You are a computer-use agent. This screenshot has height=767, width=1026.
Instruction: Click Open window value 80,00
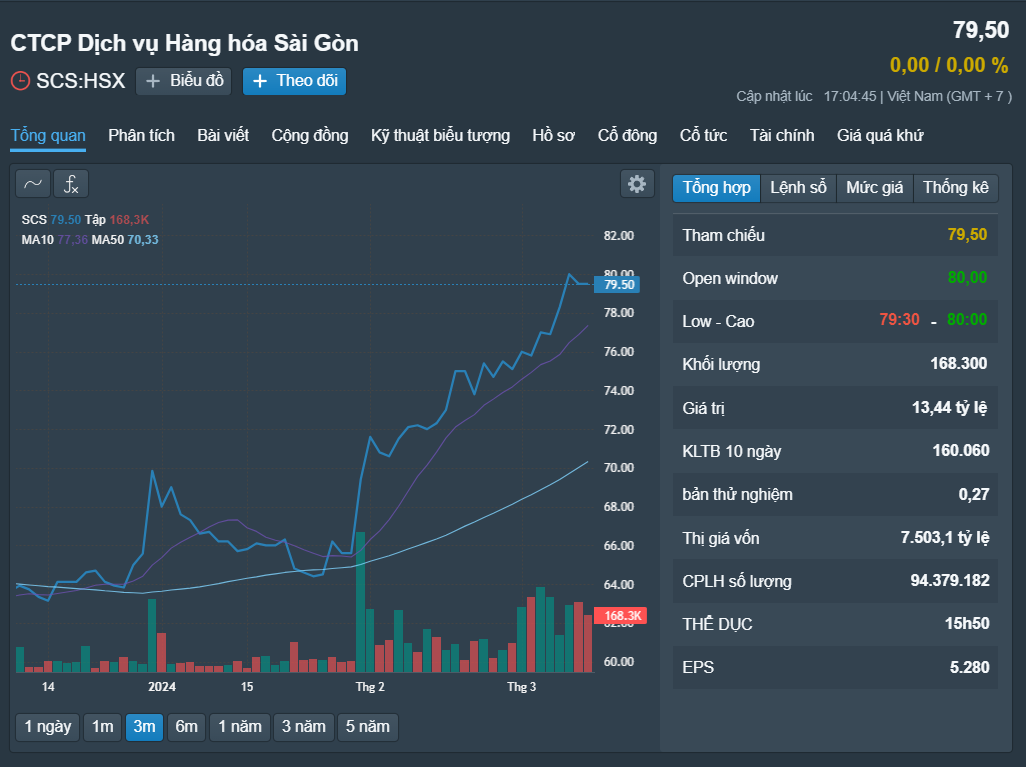[x=967, y=277]
